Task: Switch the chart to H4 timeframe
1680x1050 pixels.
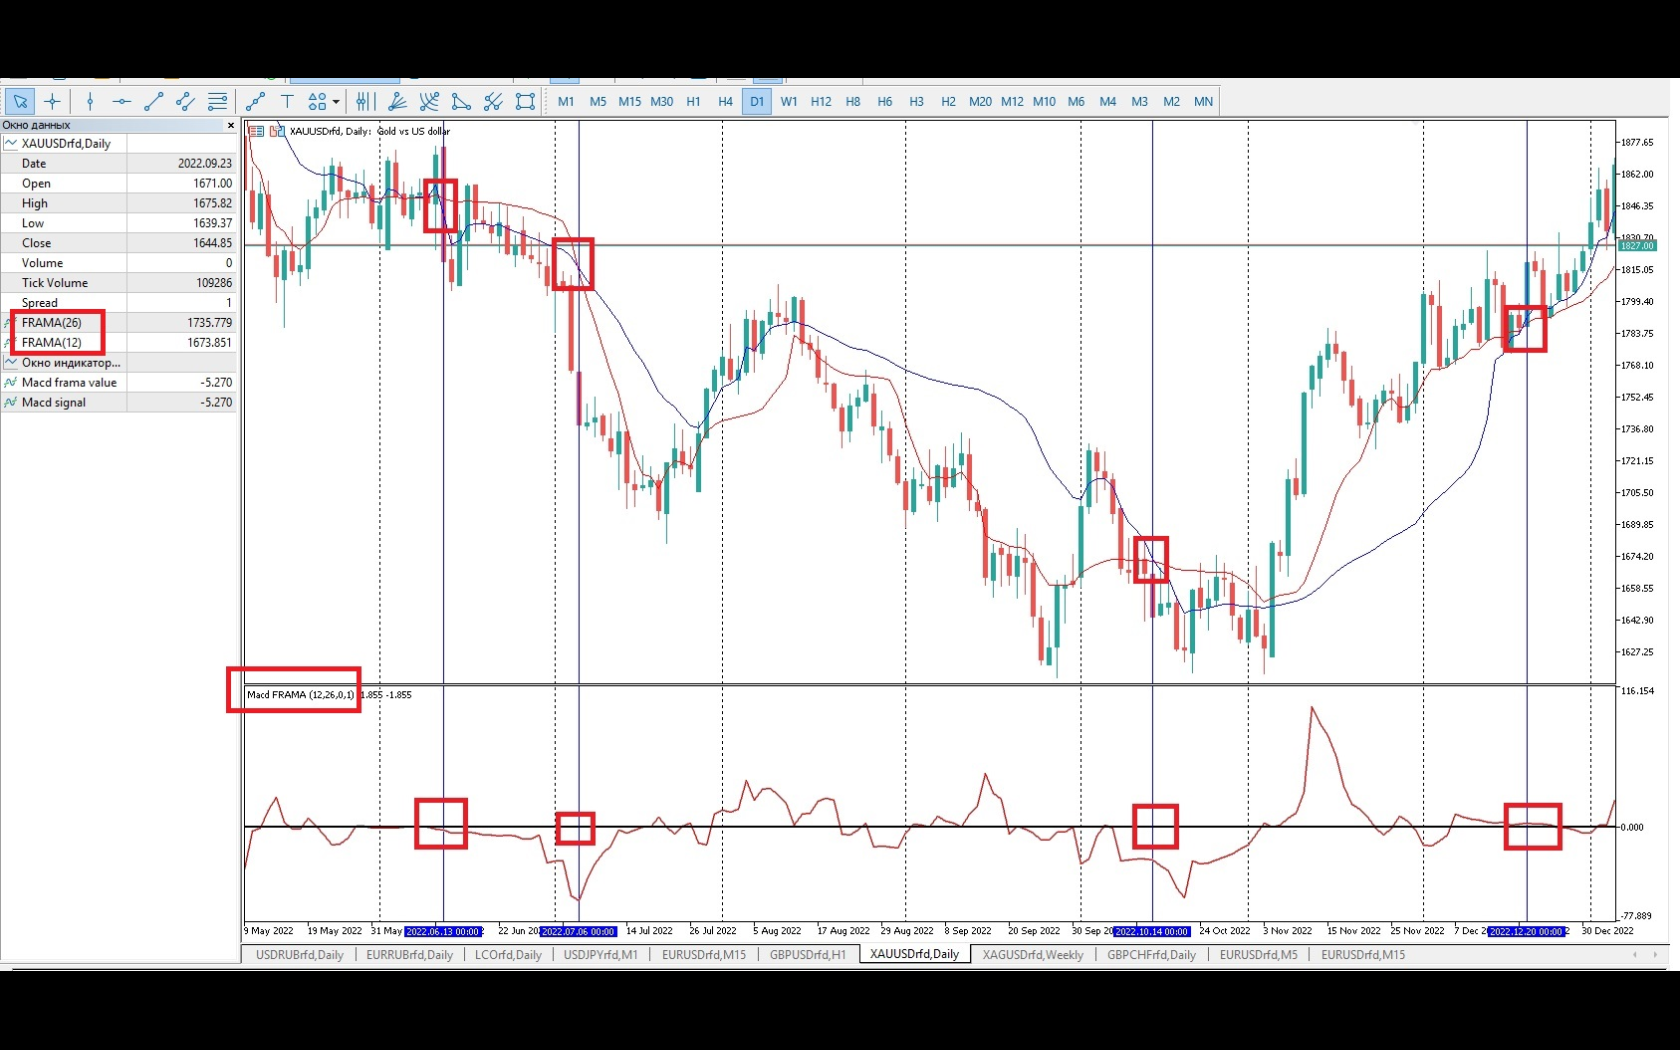Action: point(725,101)
